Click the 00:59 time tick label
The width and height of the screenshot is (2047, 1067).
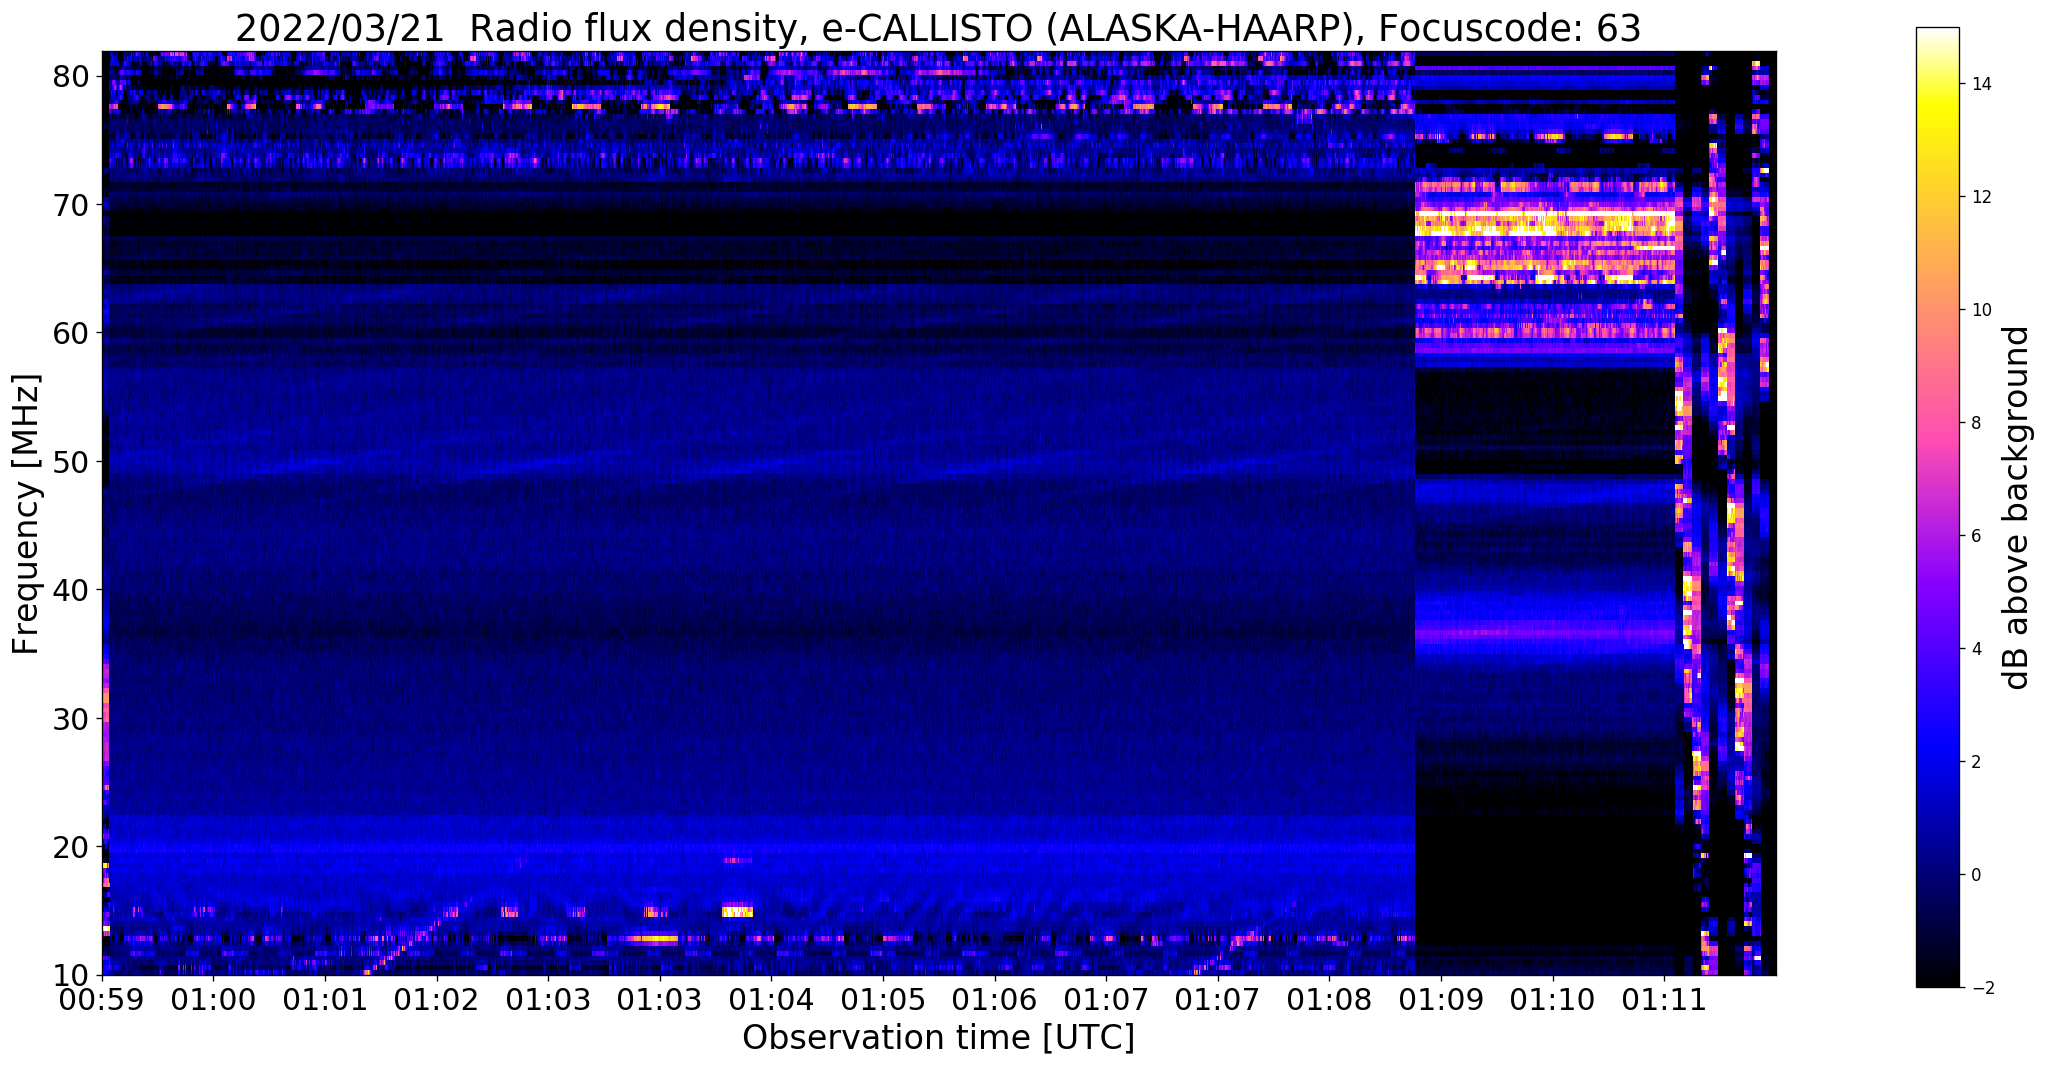(x=102, y=999)
